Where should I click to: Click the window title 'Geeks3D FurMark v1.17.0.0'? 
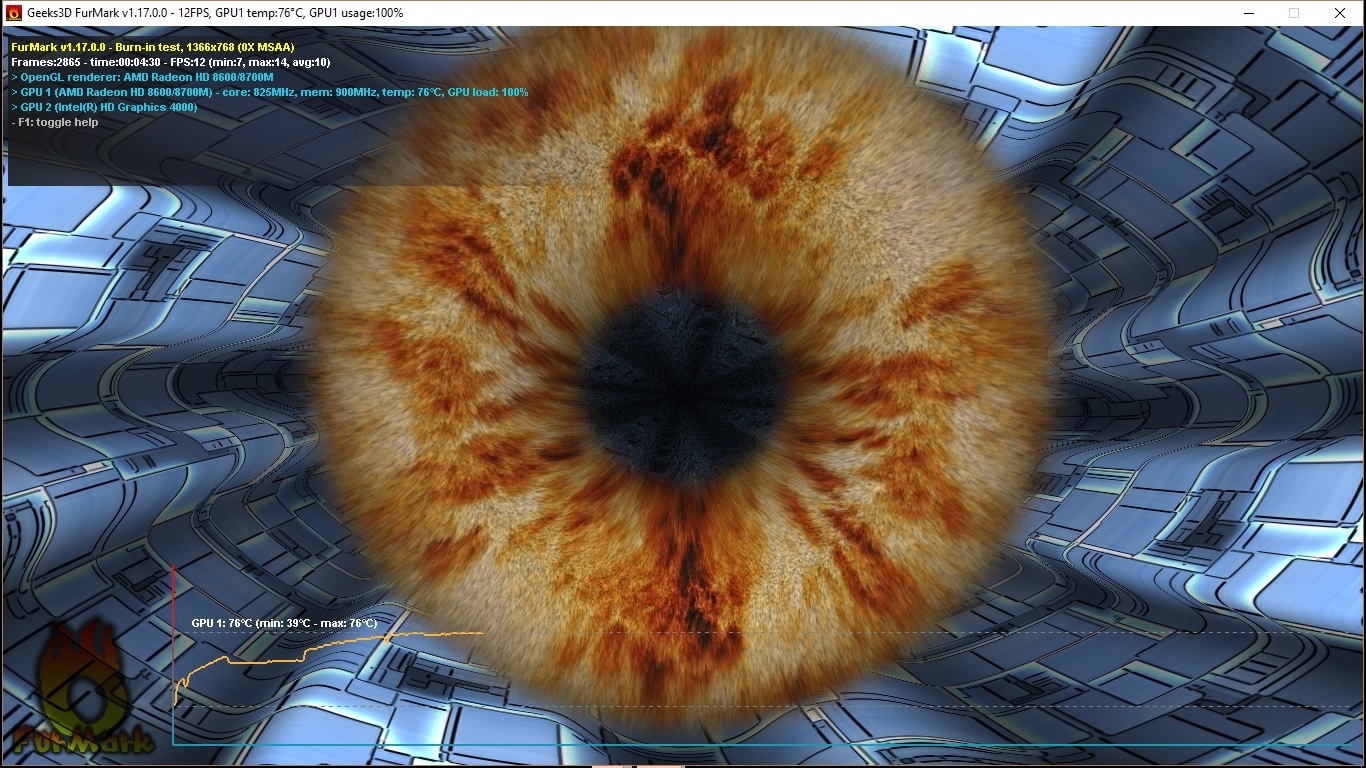click(x=99, y=13)
